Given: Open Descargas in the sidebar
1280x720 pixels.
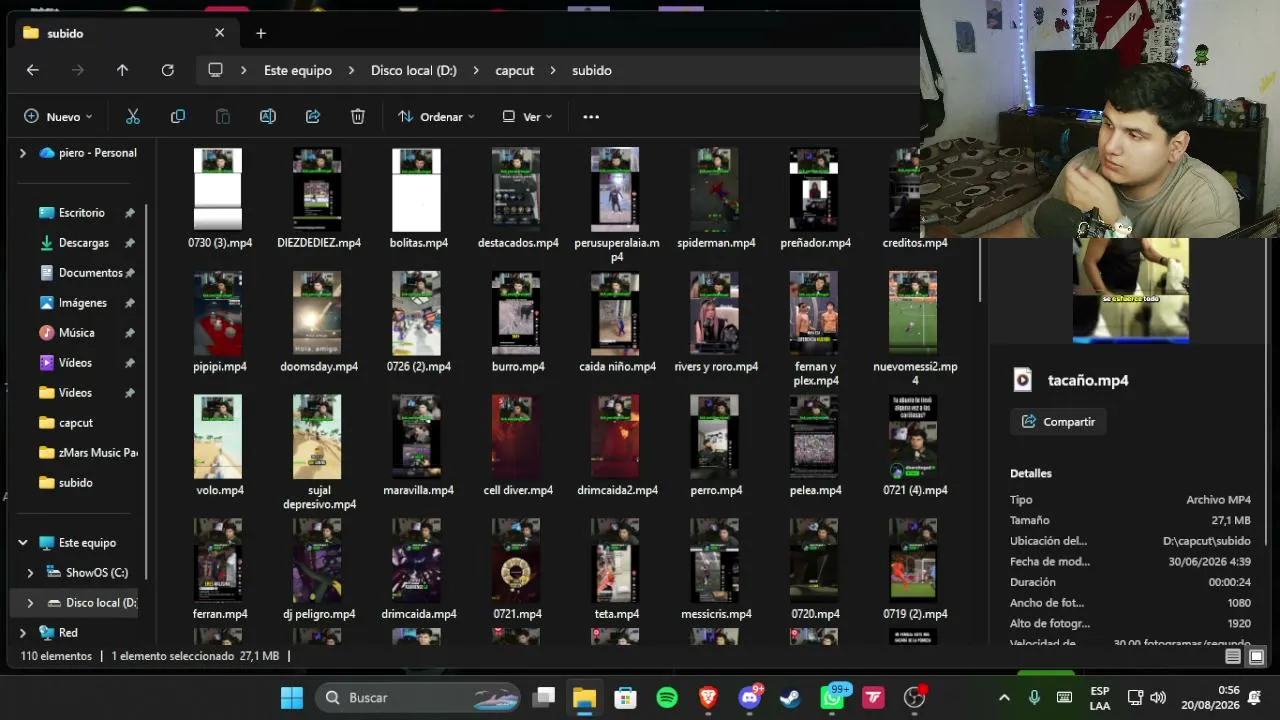Looking at the screenshot, I should (x=83, y=243).
